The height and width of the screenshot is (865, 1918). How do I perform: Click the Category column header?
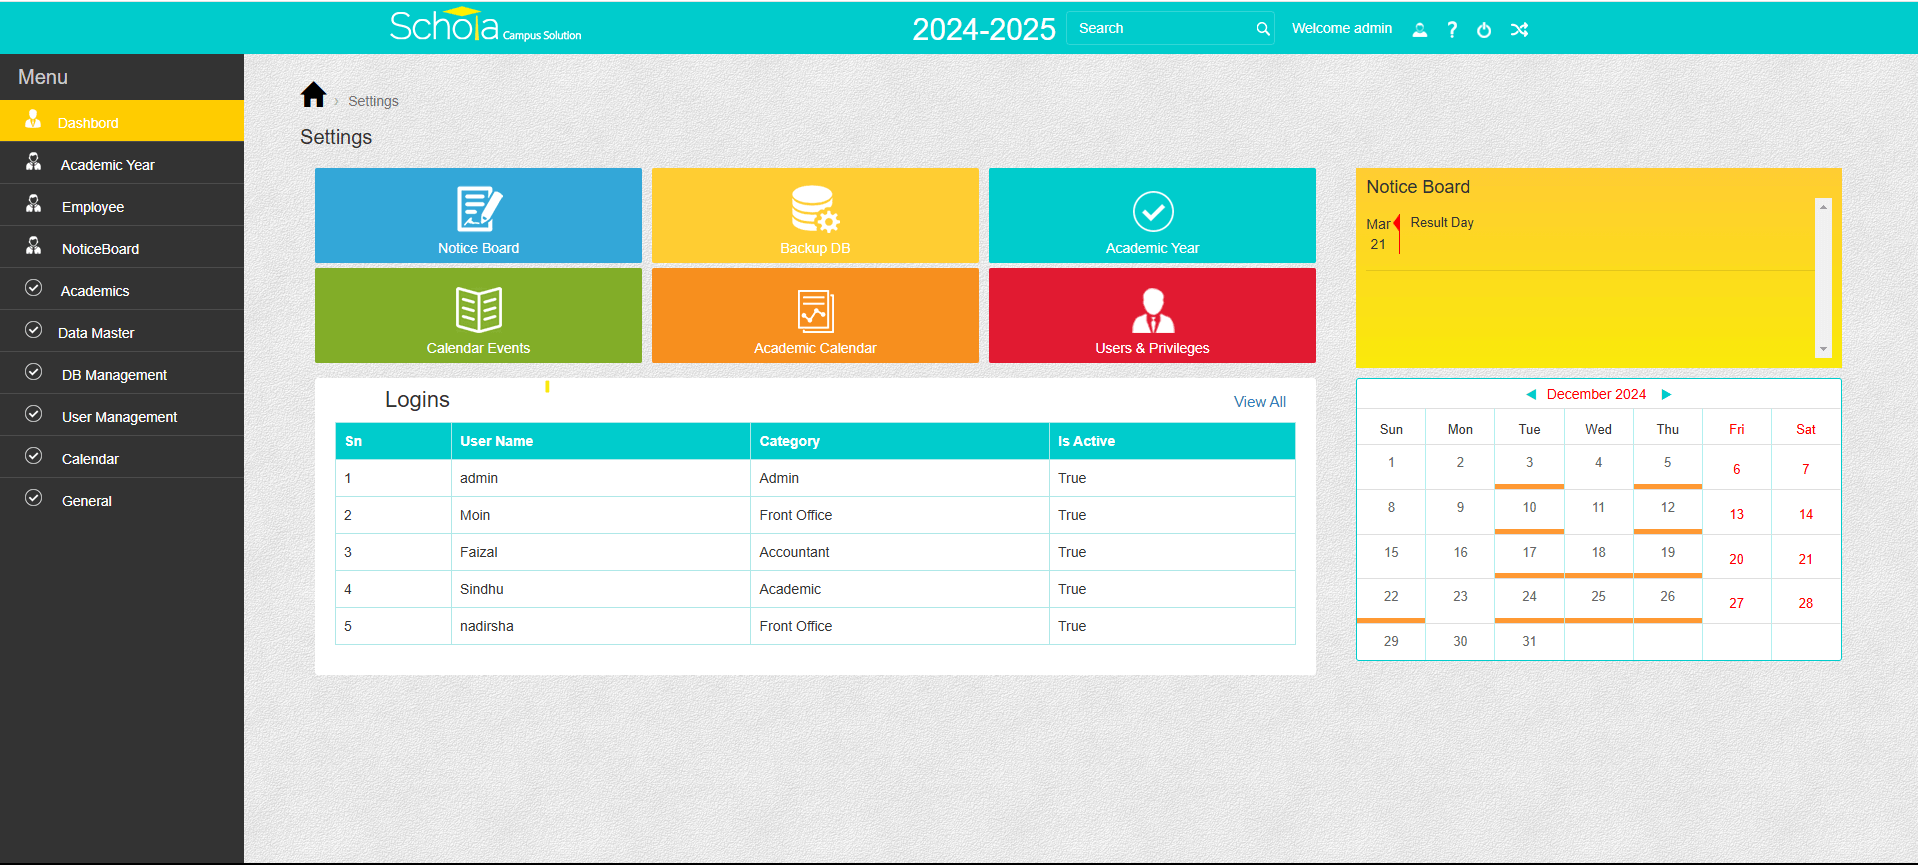click(x=900, y=441)
